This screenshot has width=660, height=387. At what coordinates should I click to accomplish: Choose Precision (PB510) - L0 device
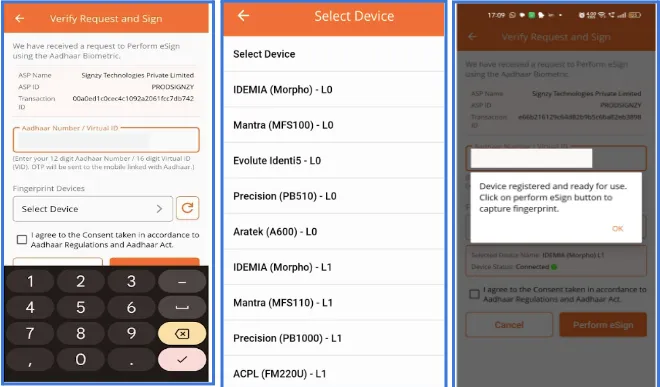tap(334, 196)
